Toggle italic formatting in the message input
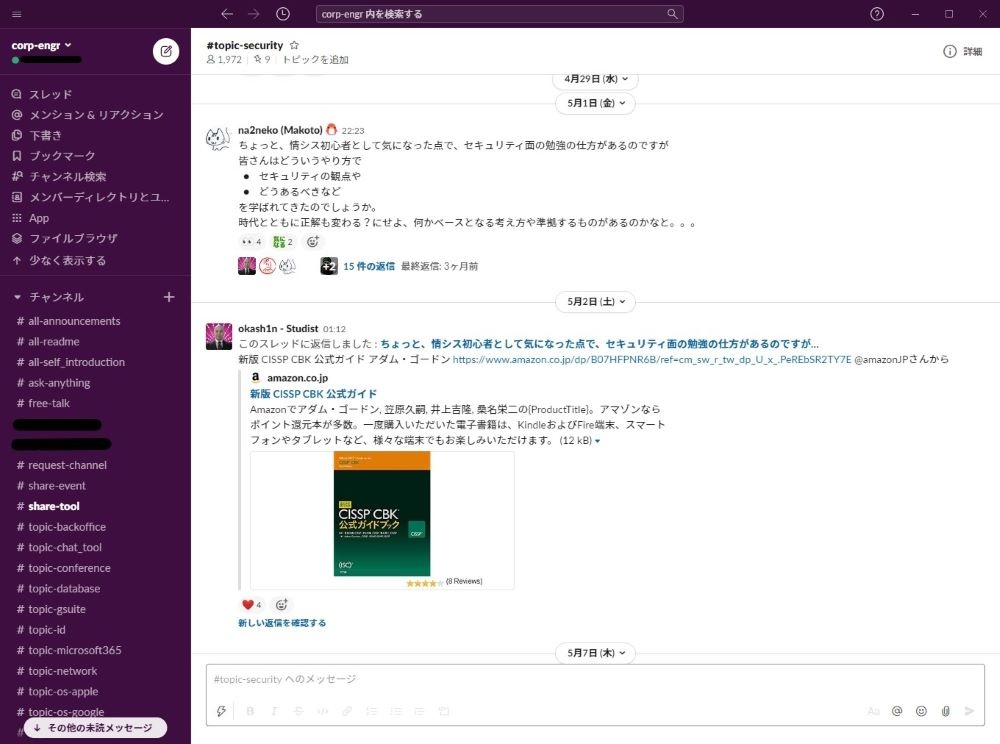 click(x=273, y=711)
